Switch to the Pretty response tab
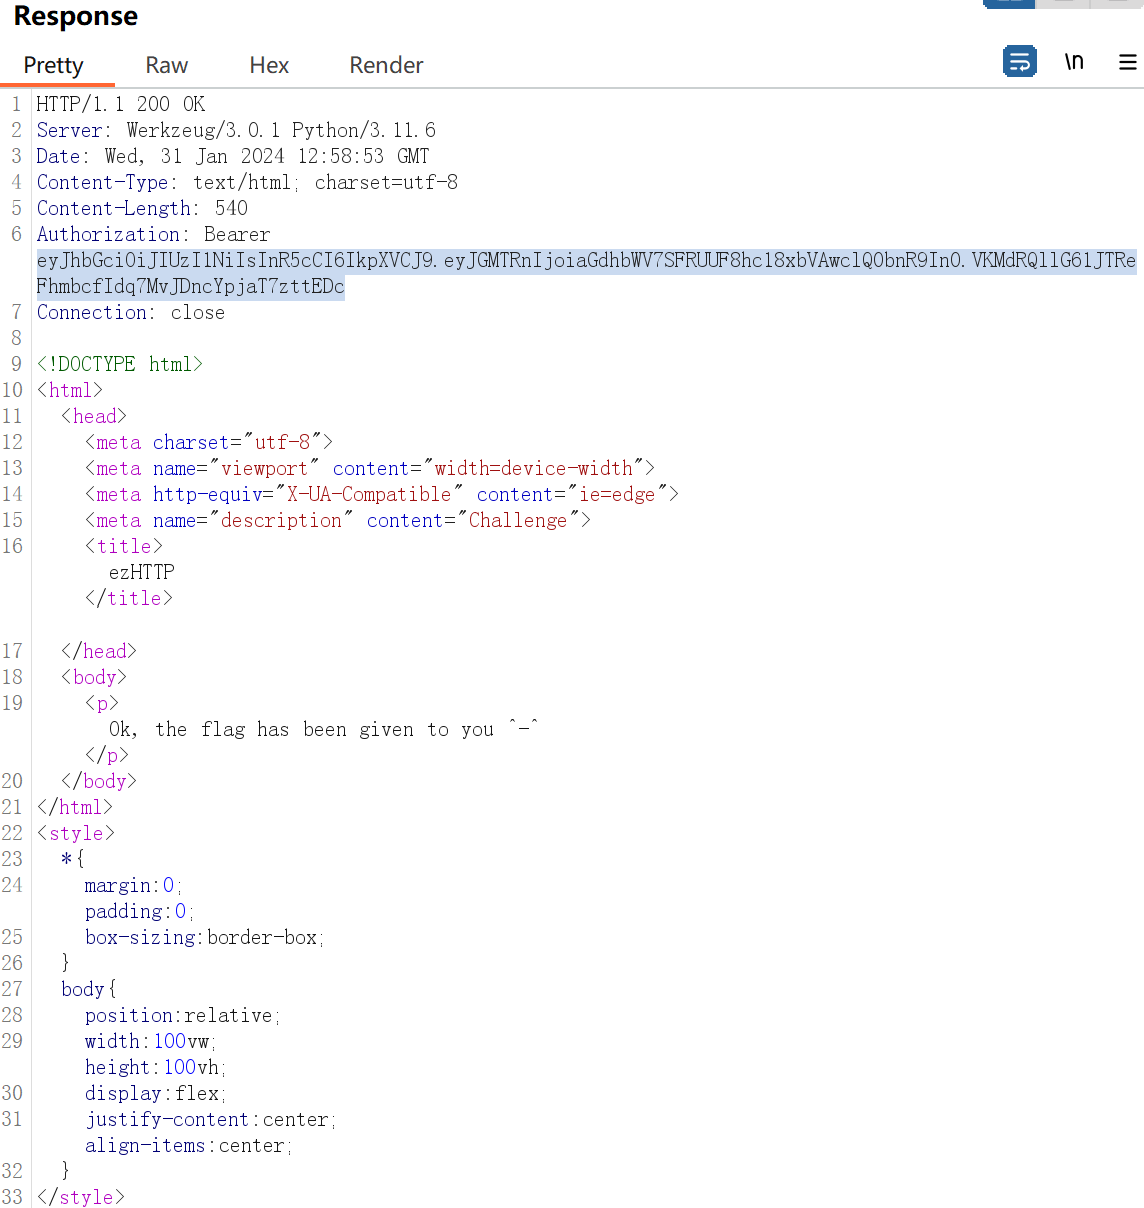The image size is (1144, 1208). pos(53,66)
